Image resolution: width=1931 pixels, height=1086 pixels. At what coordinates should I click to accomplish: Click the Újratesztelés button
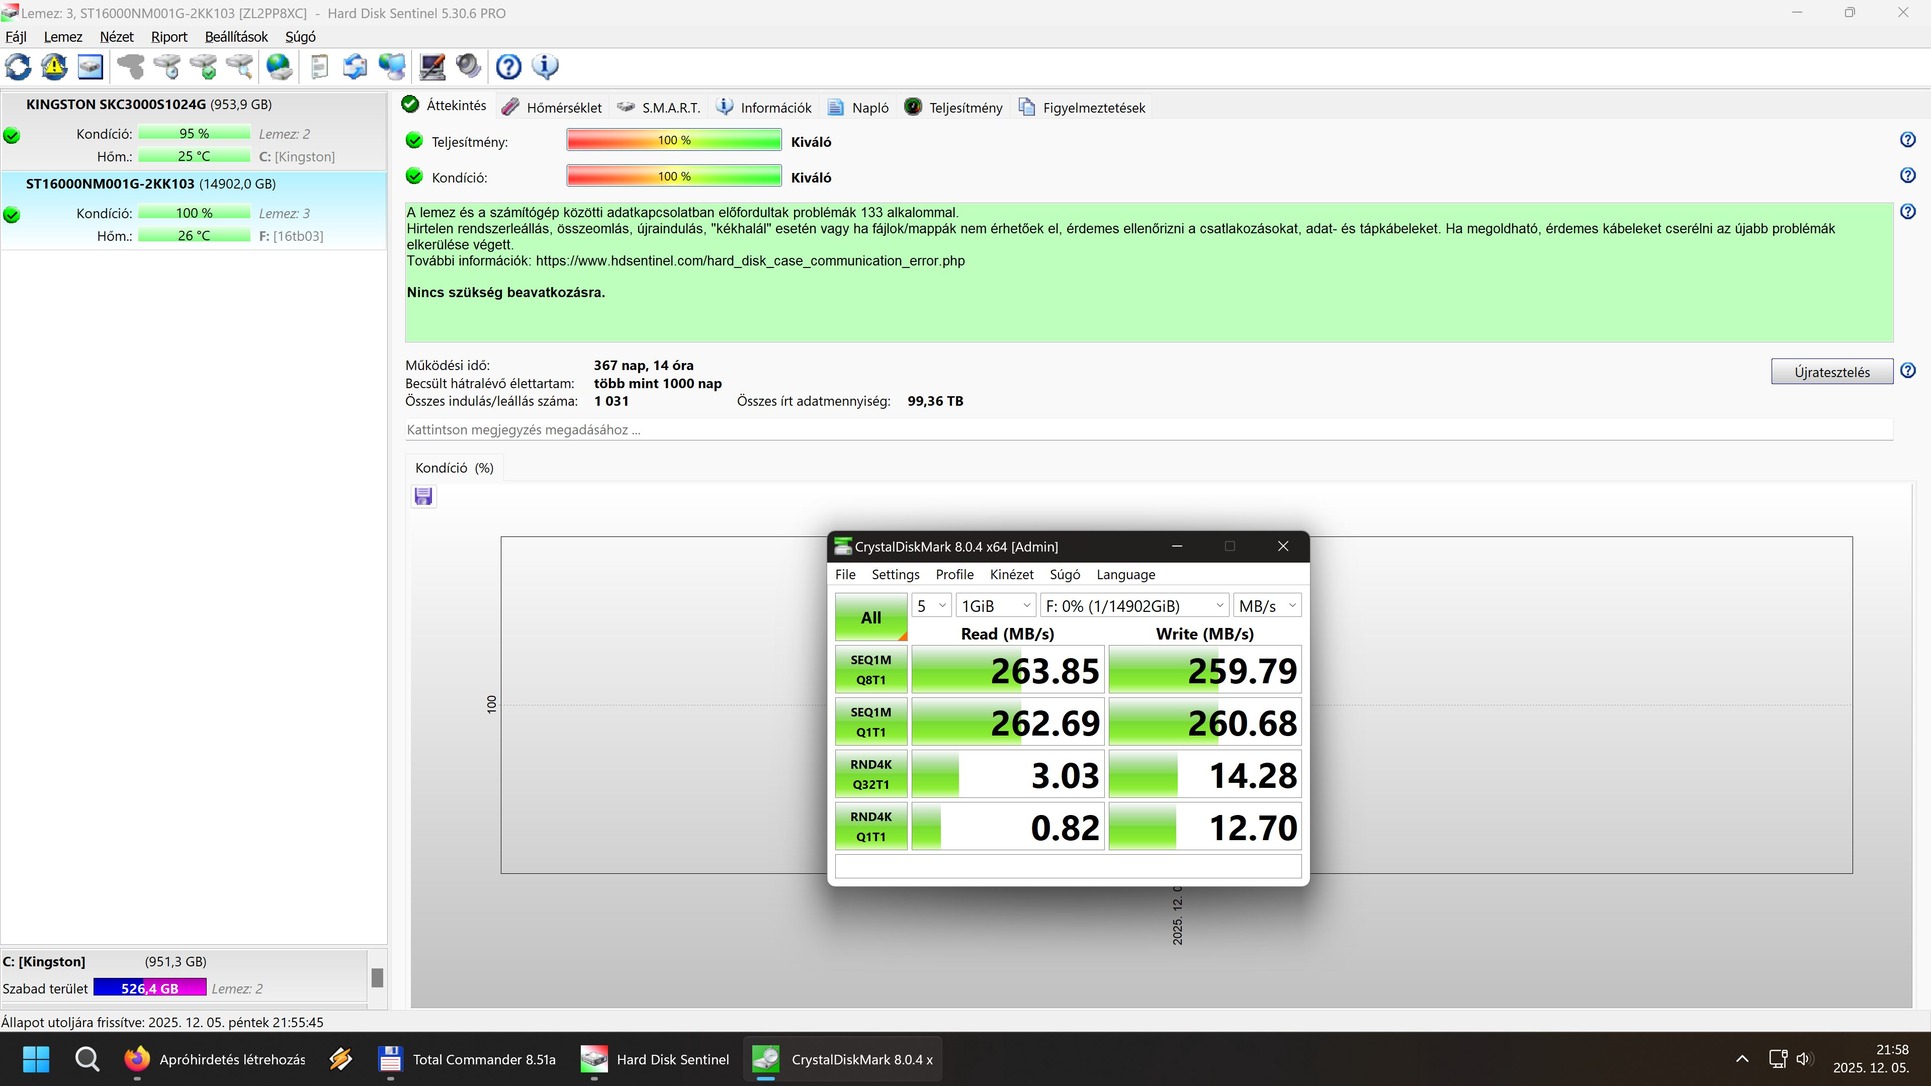(1831, 372)
